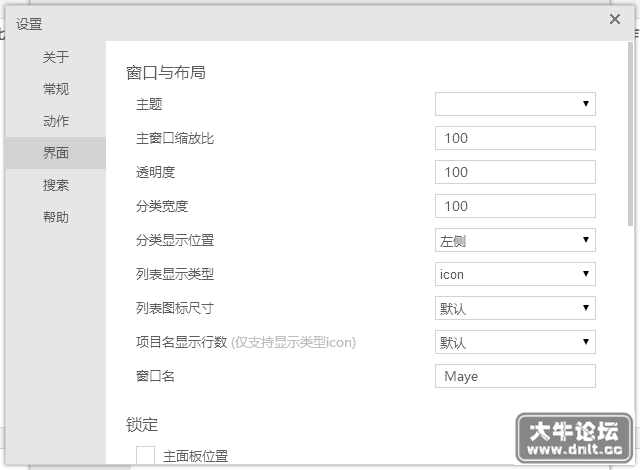This screenshot has height=470, width=640.
Task: Expand the 列表图标尺寸 dropdown
Action: 515,308
